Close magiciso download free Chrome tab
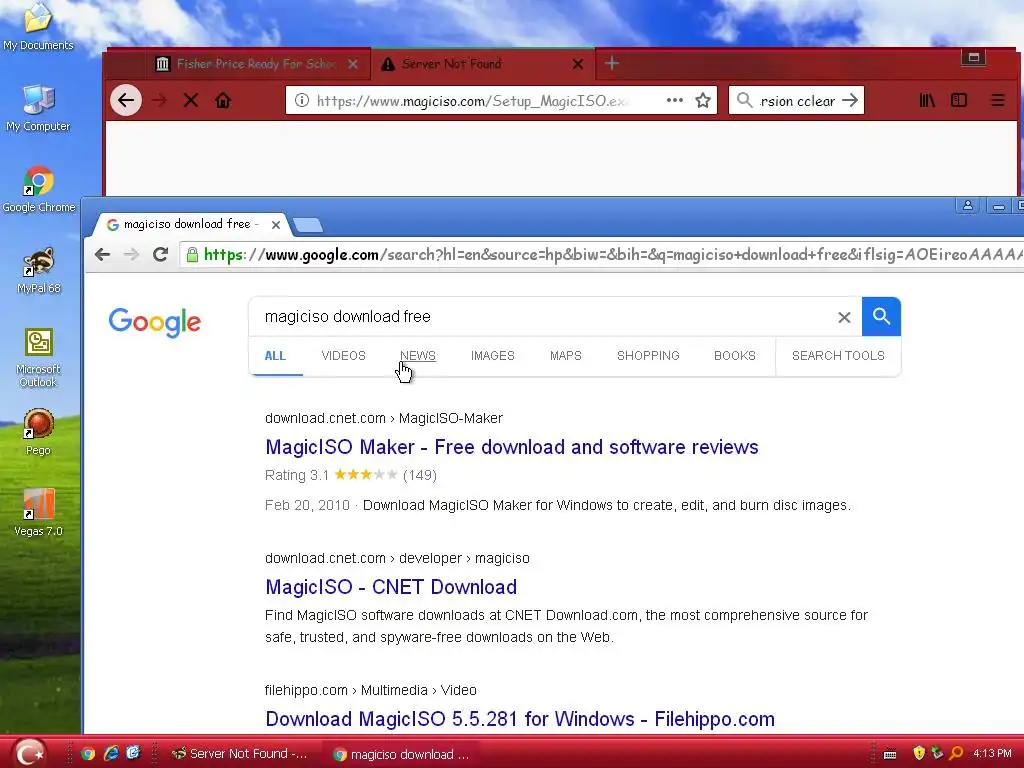This screenshot has width=1024, height=768. point(276,225)
